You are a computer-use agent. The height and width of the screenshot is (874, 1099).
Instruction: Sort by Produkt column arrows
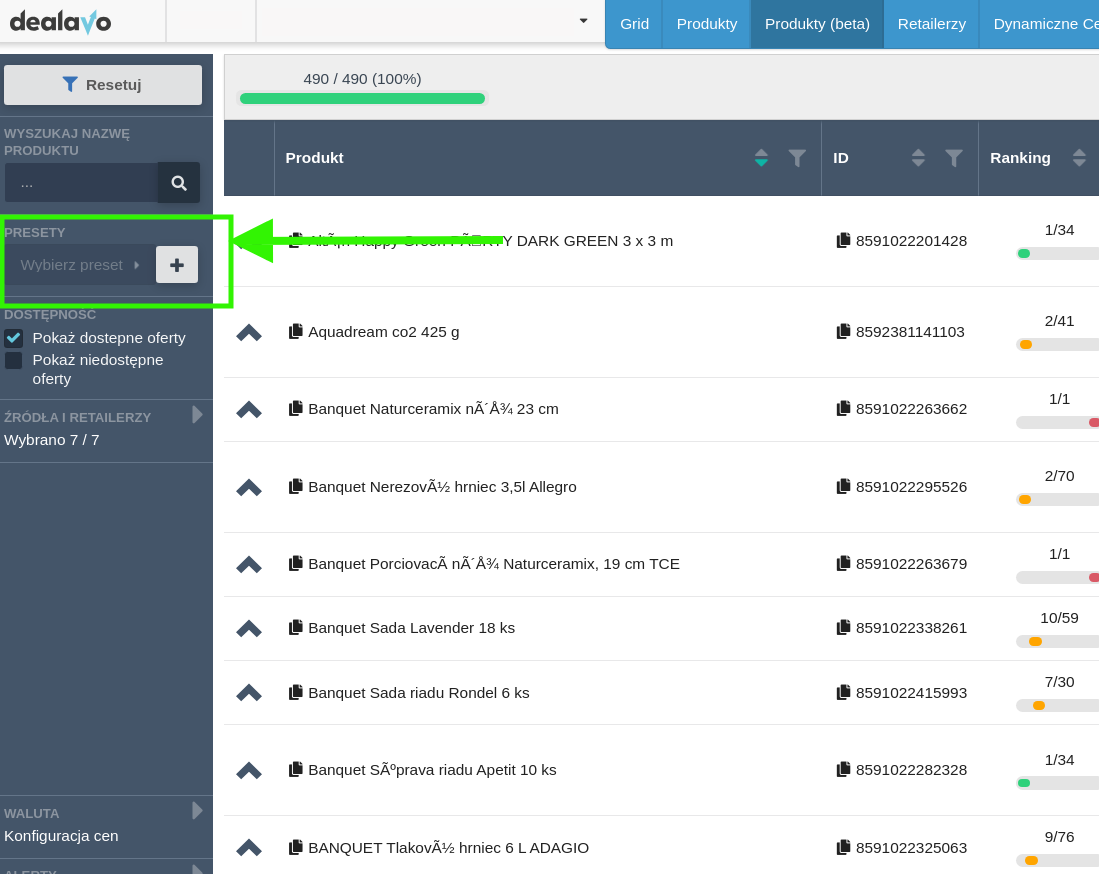(x=761, y=158)
